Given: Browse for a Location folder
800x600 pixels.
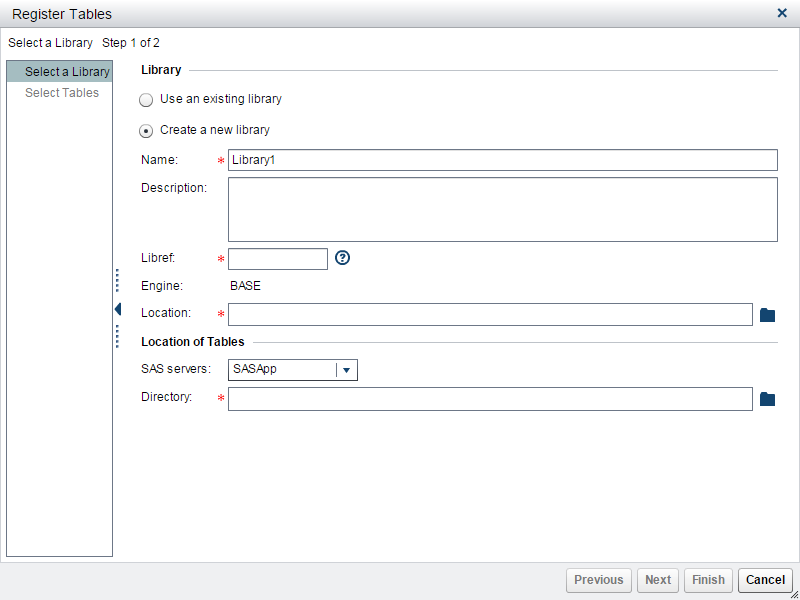Looking at the screenshot, I should point(768,314).
